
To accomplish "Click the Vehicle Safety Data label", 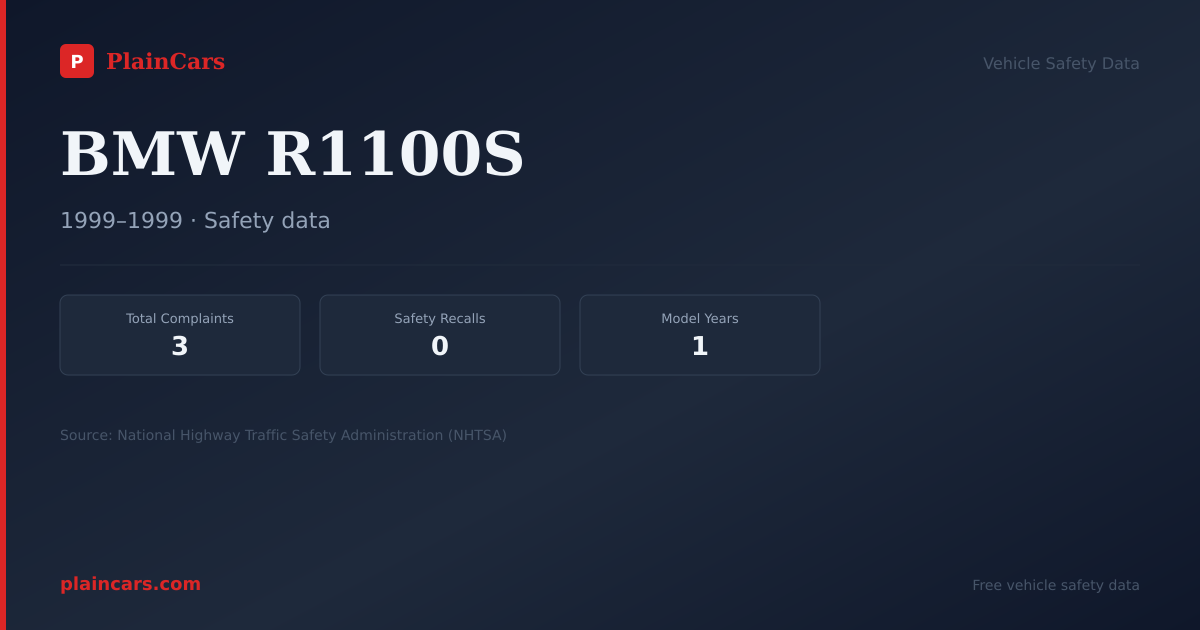I will 1061,63.
